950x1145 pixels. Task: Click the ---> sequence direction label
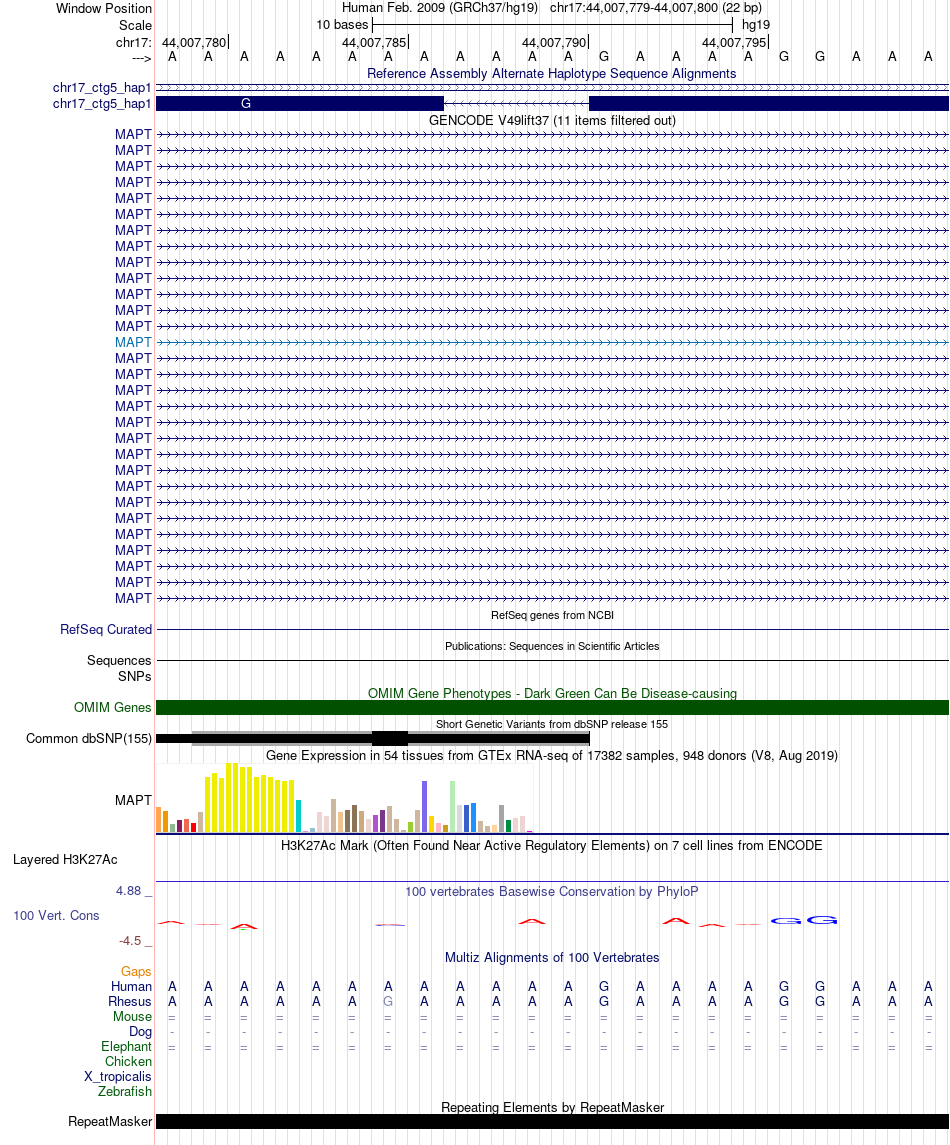click(142, 58)
